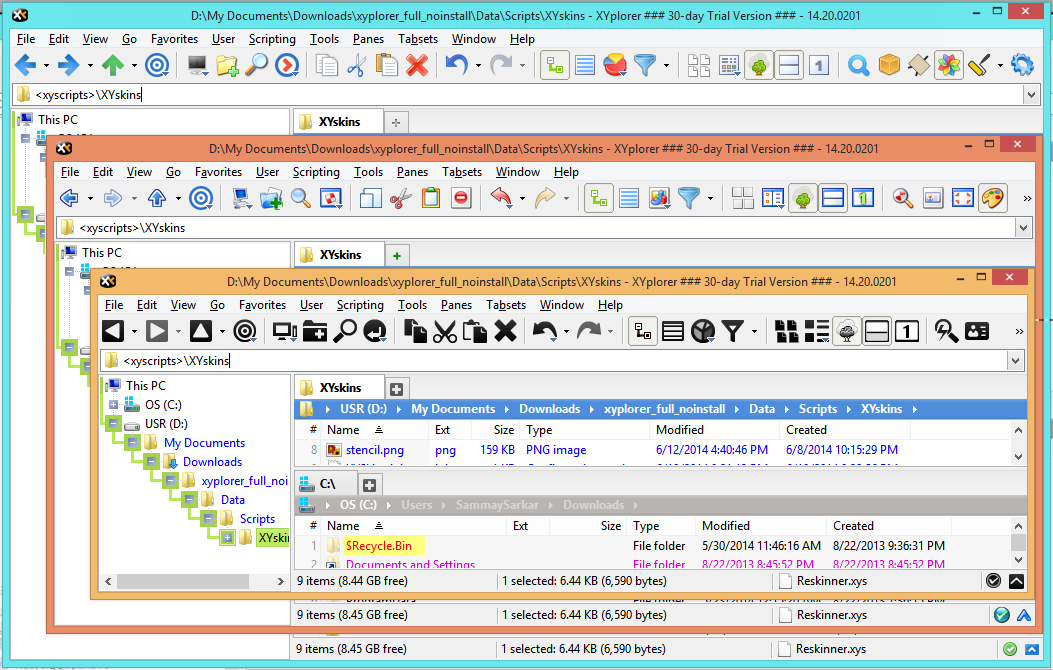Screen dimensions: 1053x670
Task: Open the Favorites menu in the front window
Action: [x=262, y=305]
